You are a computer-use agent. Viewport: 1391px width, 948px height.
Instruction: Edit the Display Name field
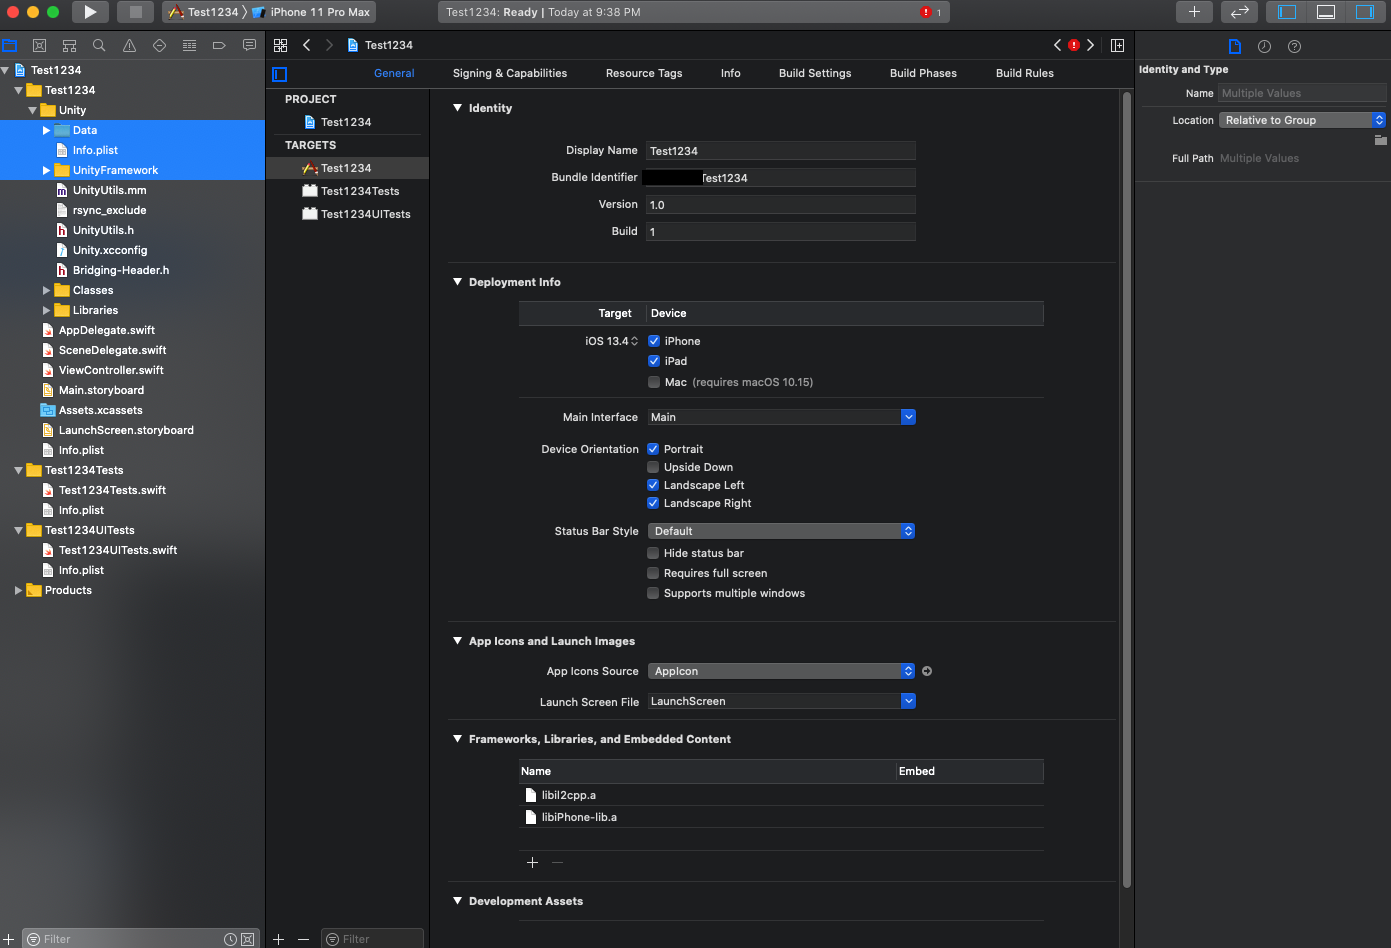click(x=781, y=151)
